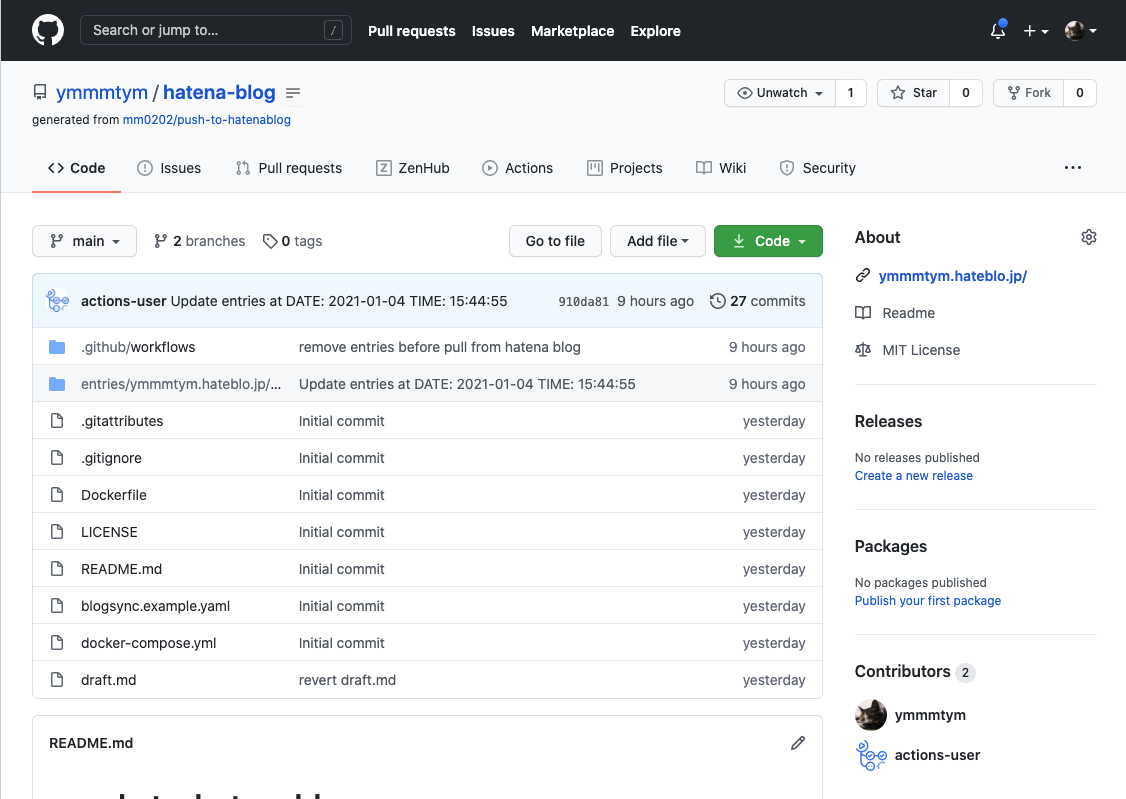Fork the repository

point(1028,93)
